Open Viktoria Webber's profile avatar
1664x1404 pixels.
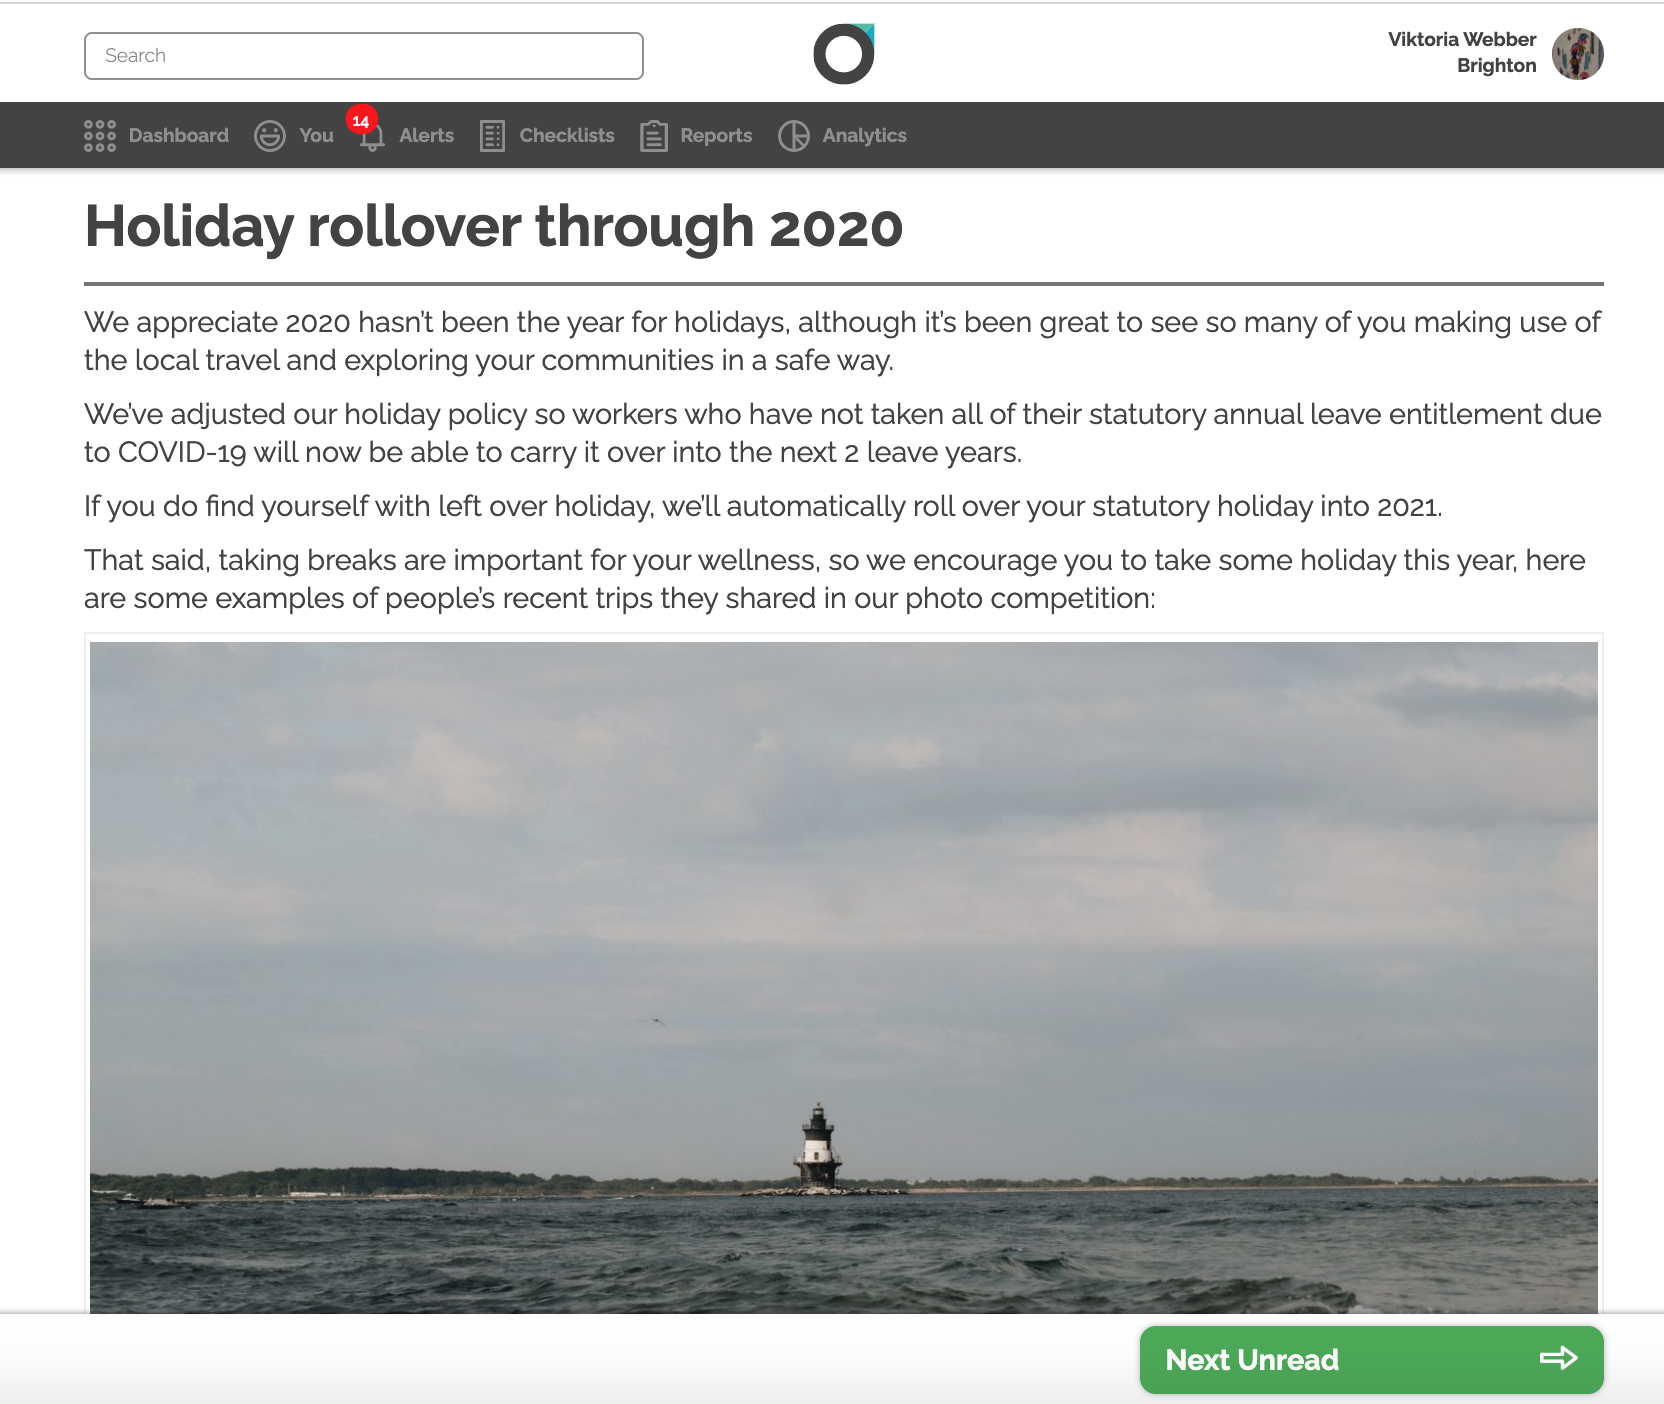click(1578, 54)
